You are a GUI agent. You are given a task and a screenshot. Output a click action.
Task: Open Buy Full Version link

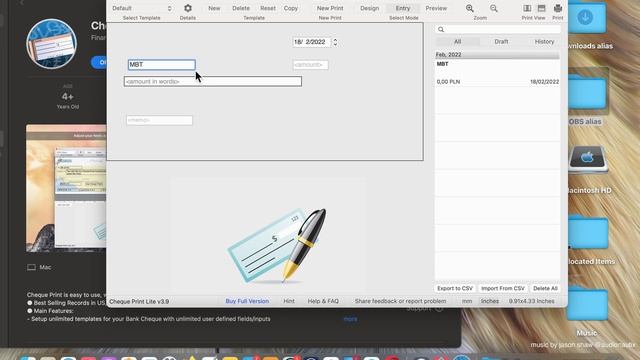point(247,301)
